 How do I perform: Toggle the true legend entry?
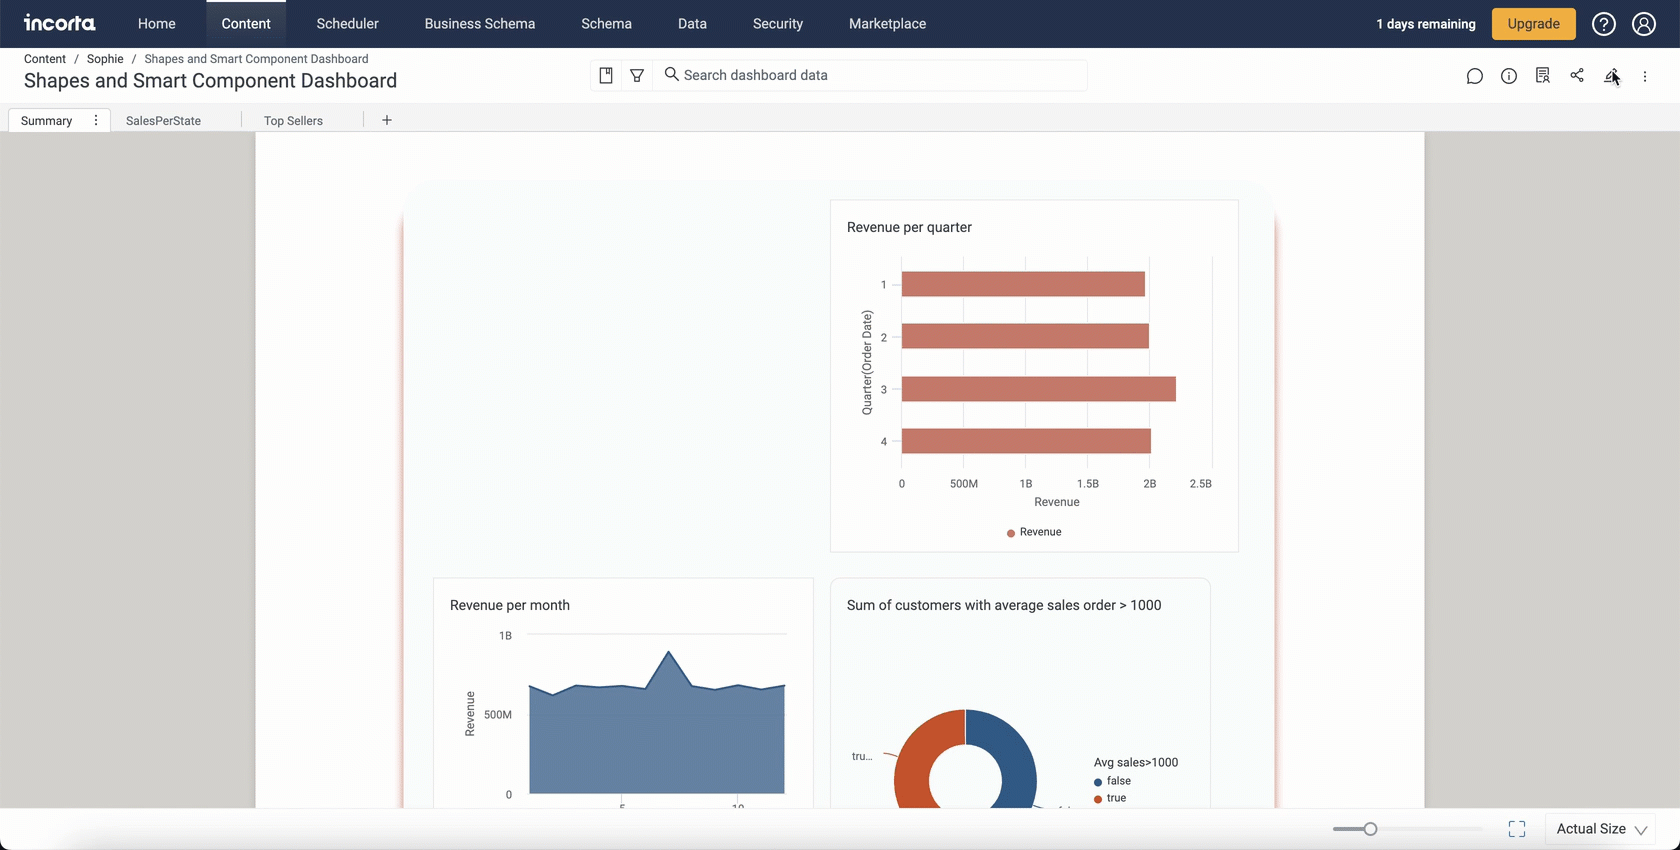1110,798
